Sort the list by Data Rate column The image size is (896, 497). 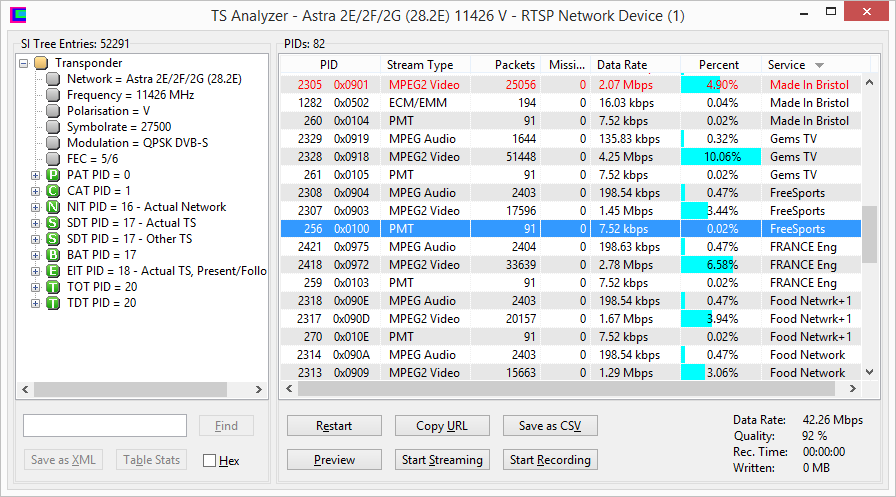click(x=636, y=65)
